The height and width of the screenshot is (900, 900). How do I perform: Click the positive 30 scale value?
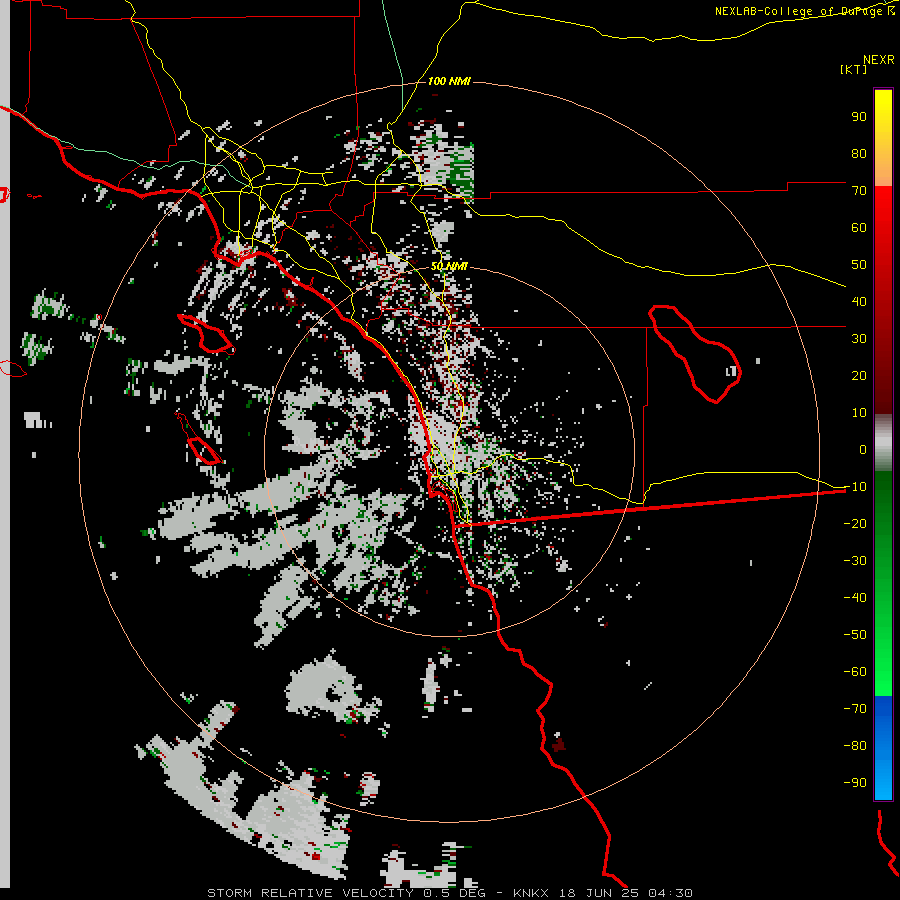point(859,339)
